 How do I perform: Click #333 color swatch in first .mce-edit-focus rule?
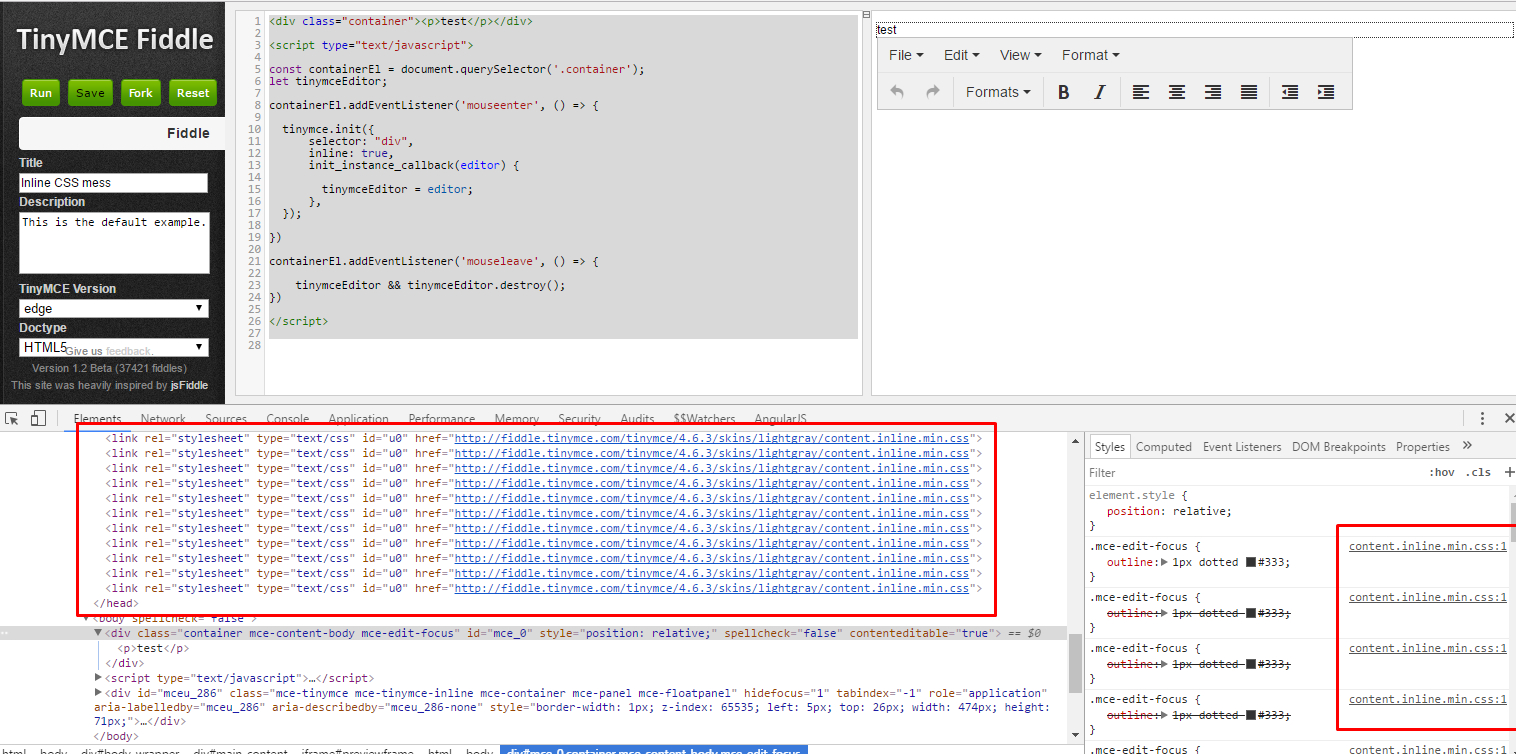[x=1251, y=562]
